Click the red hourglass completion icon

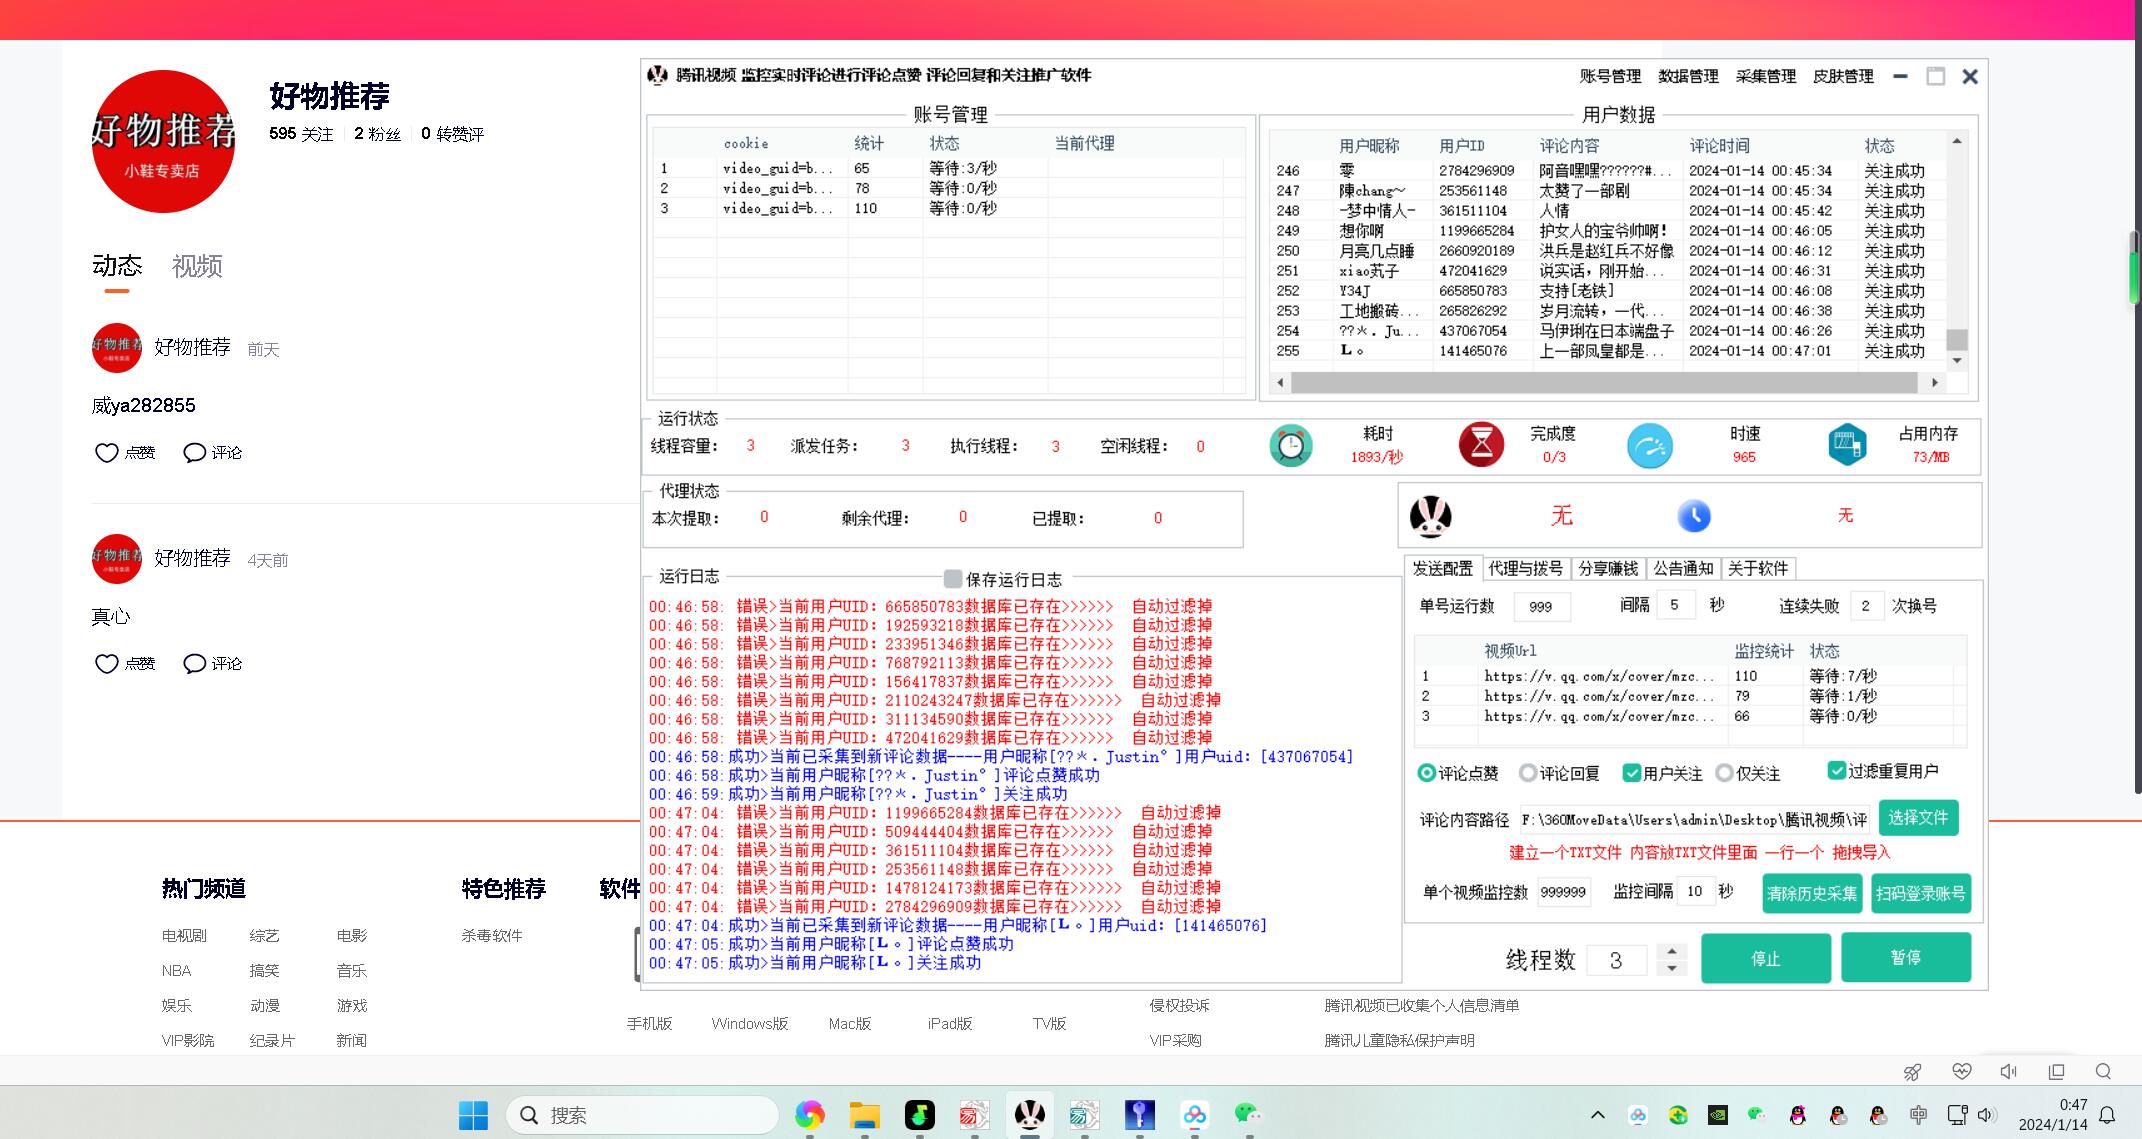coord(1481,445)
